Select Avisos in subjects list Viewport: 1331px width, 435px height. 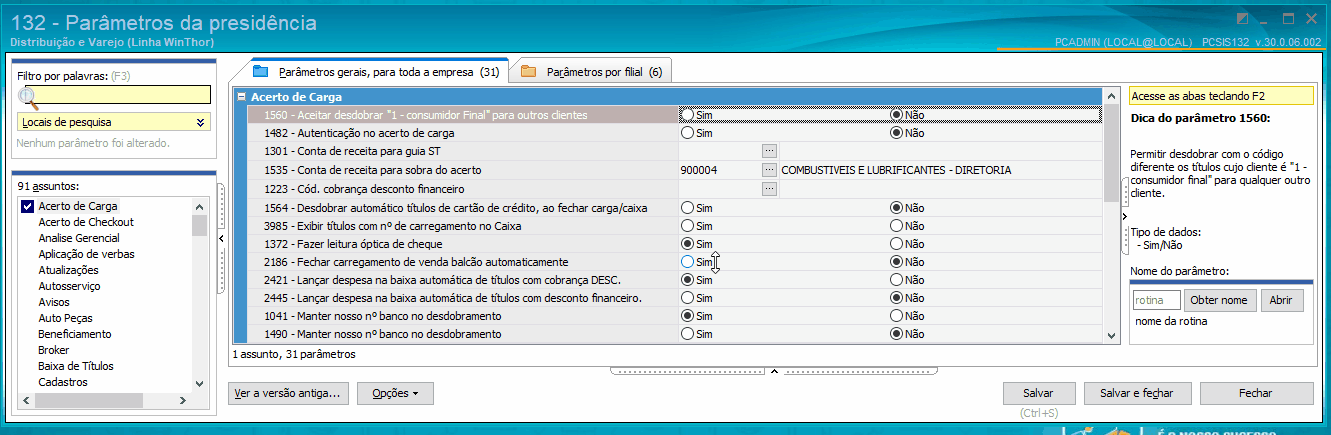click(54, 302)
